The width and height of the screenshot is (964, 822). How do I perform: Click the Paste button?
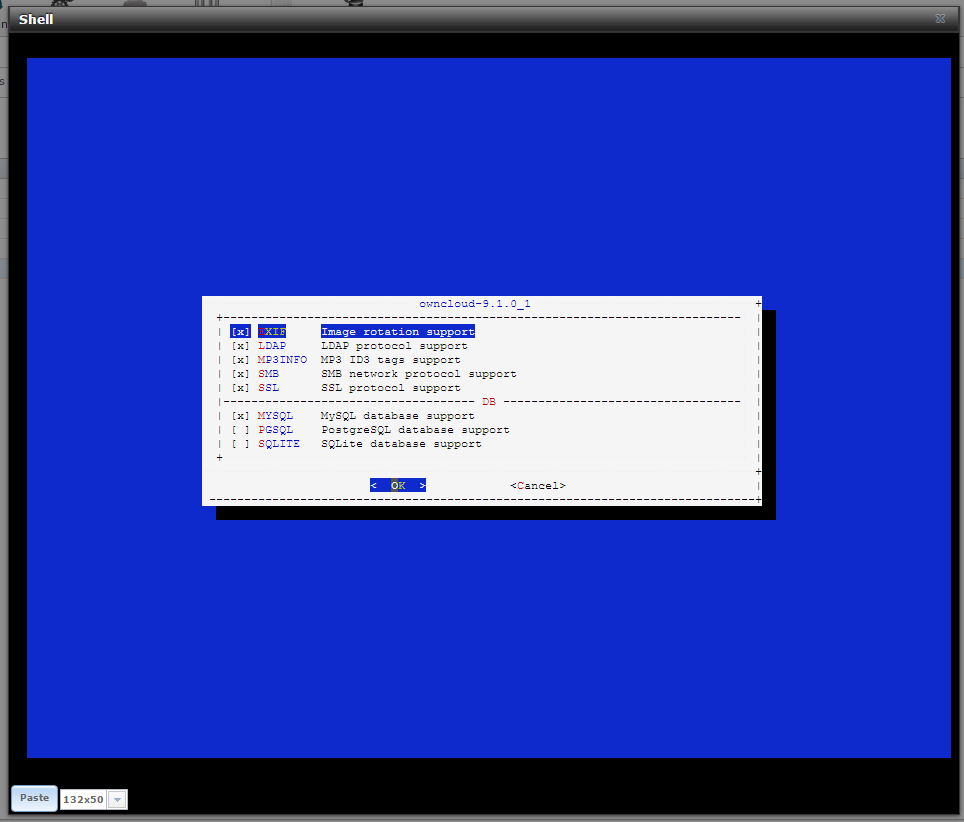click(34, 798)
